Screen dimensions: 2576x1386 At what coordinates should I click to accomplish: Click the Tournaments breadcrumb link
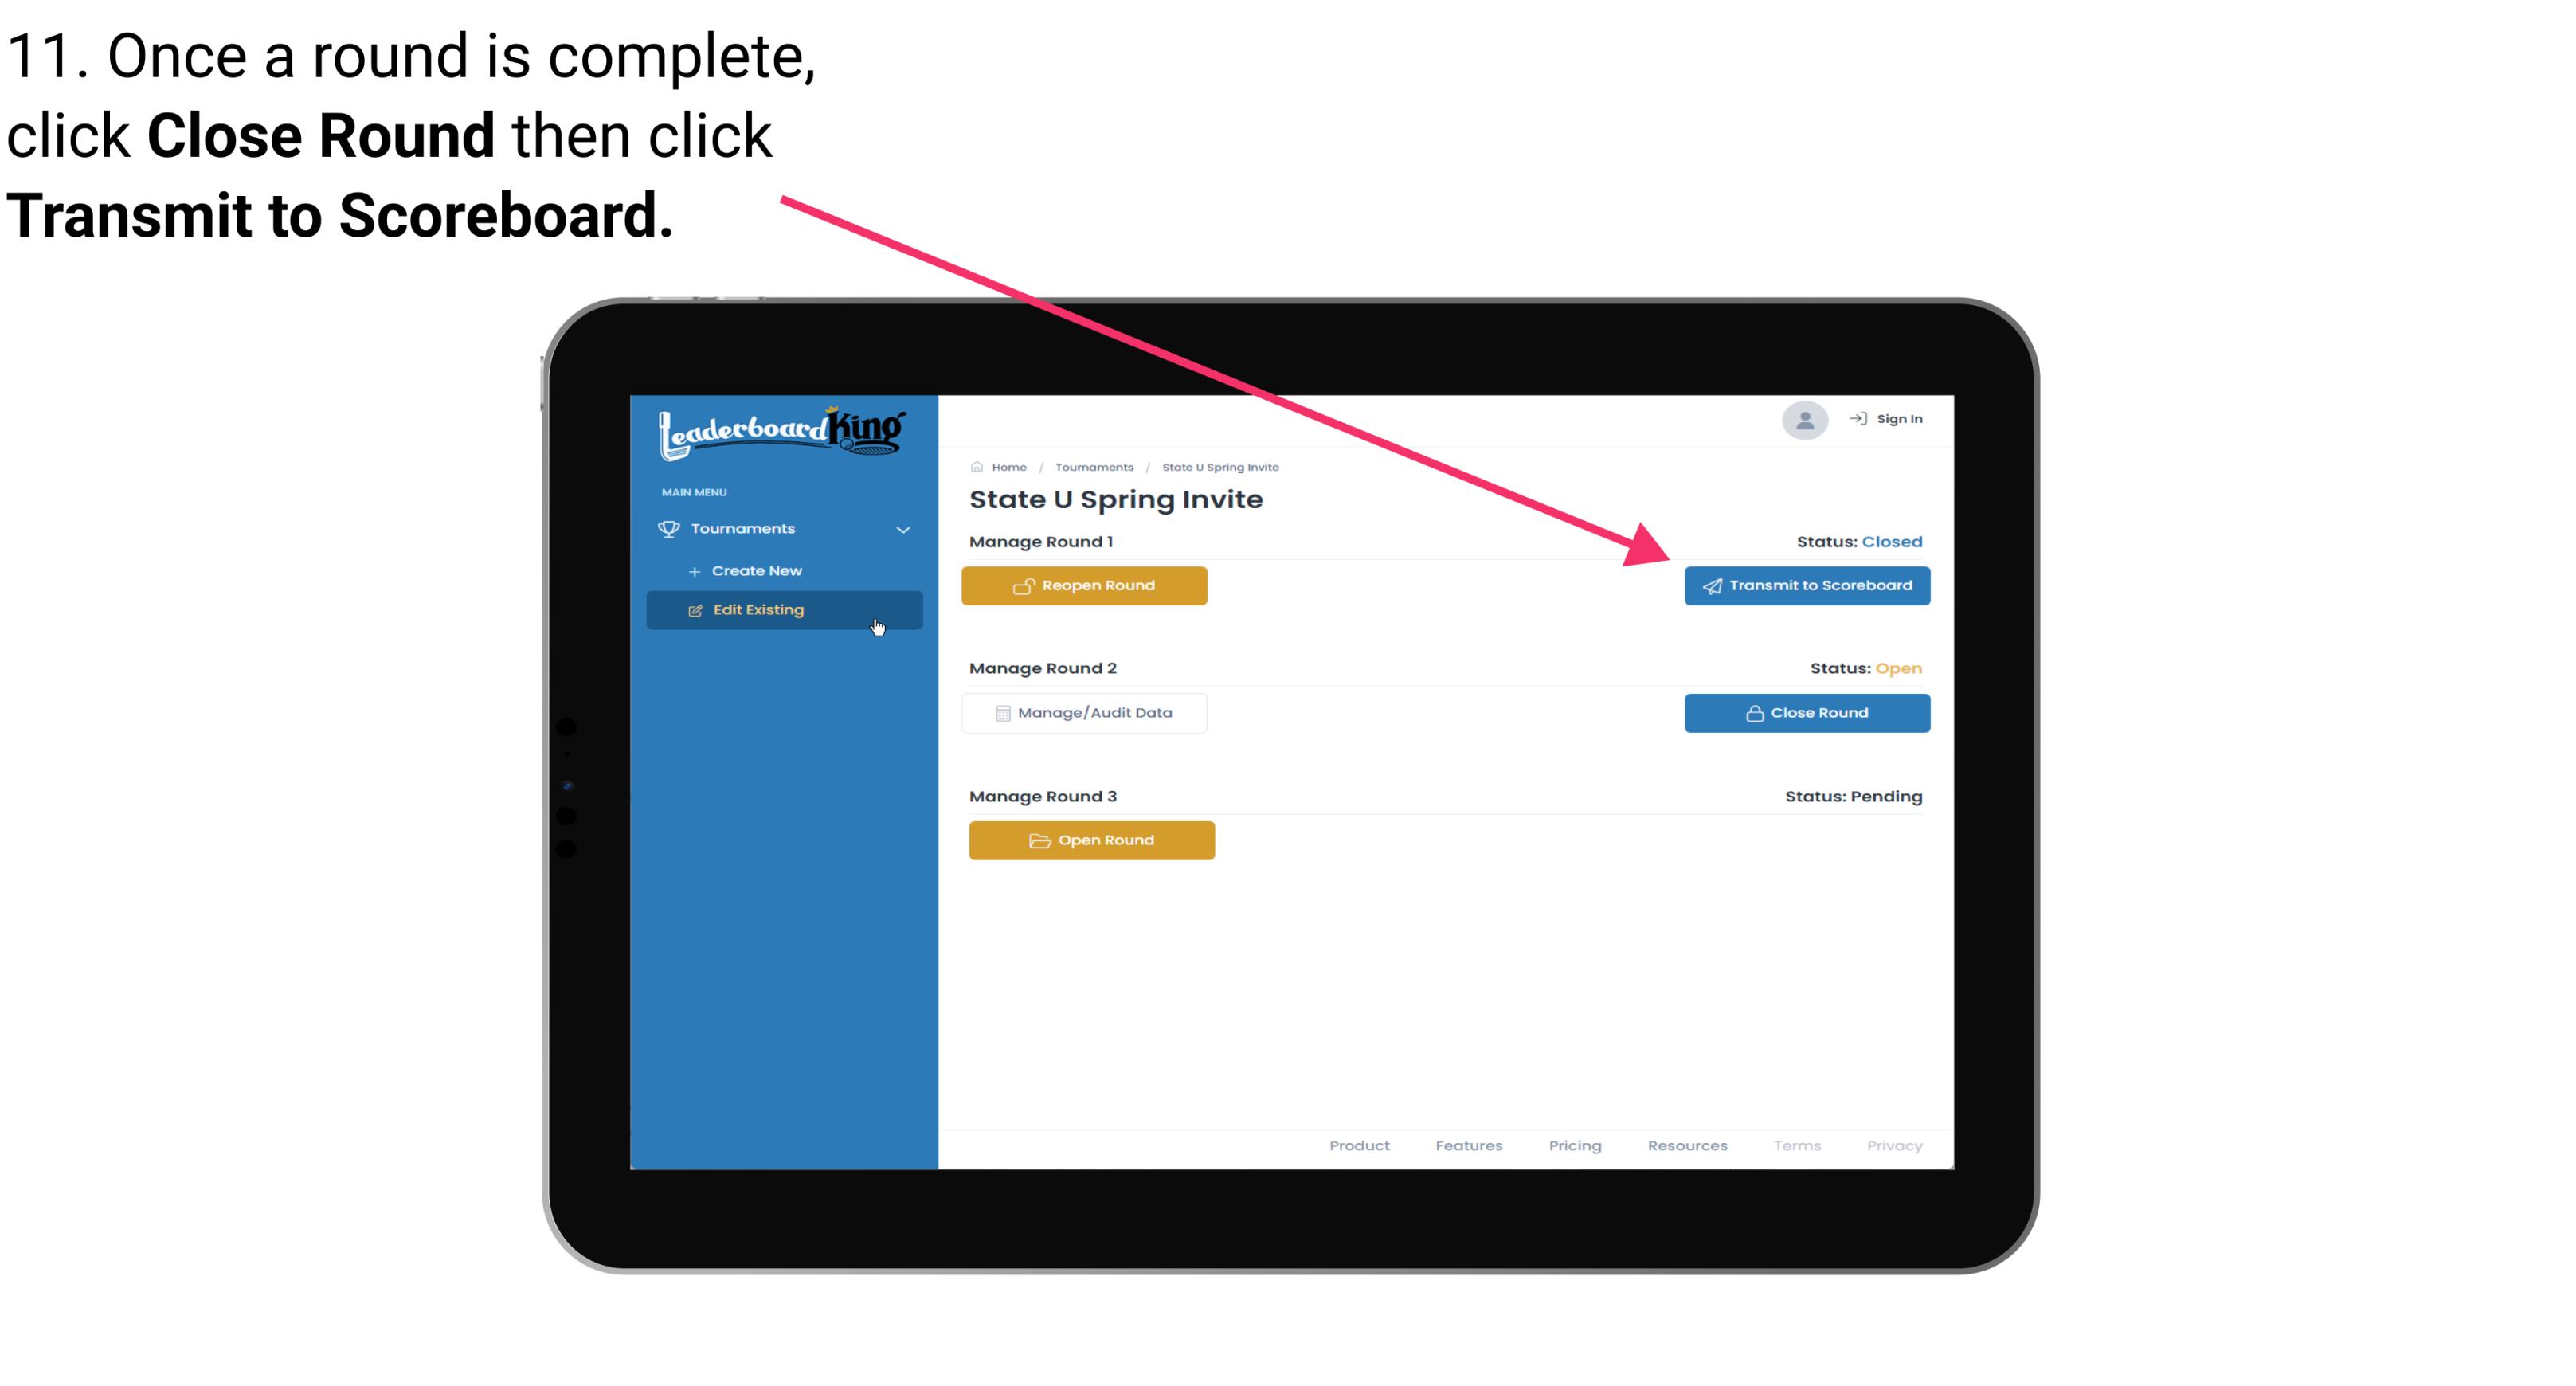1092,466
